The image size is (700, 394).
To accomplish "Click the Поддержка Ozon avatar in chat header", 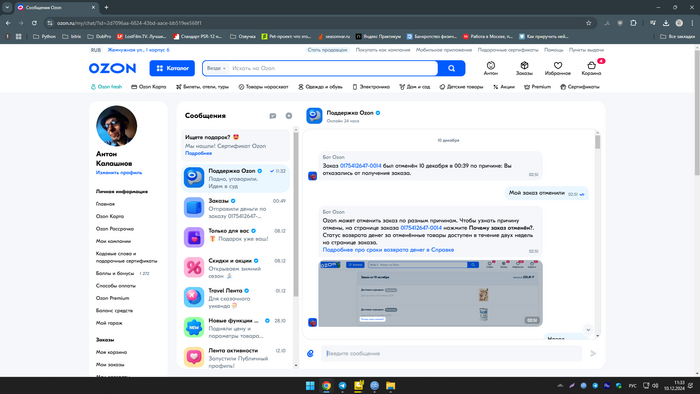I will (x=314, y=116).
